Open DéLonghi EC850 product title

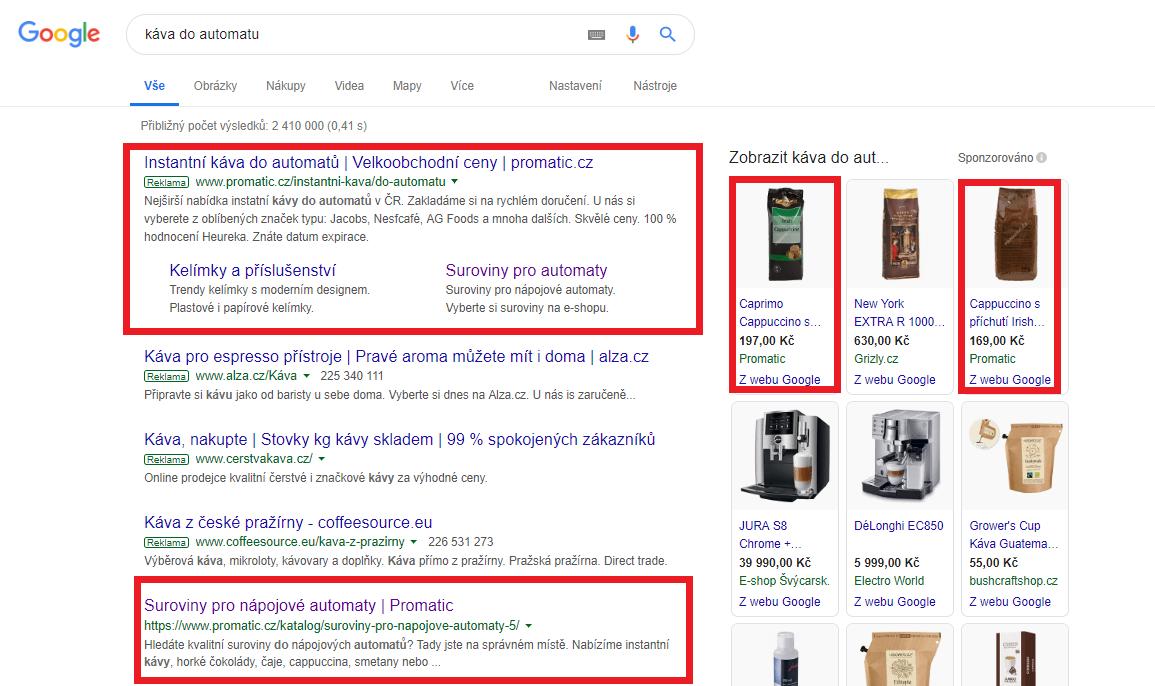(x=899, y=526)
